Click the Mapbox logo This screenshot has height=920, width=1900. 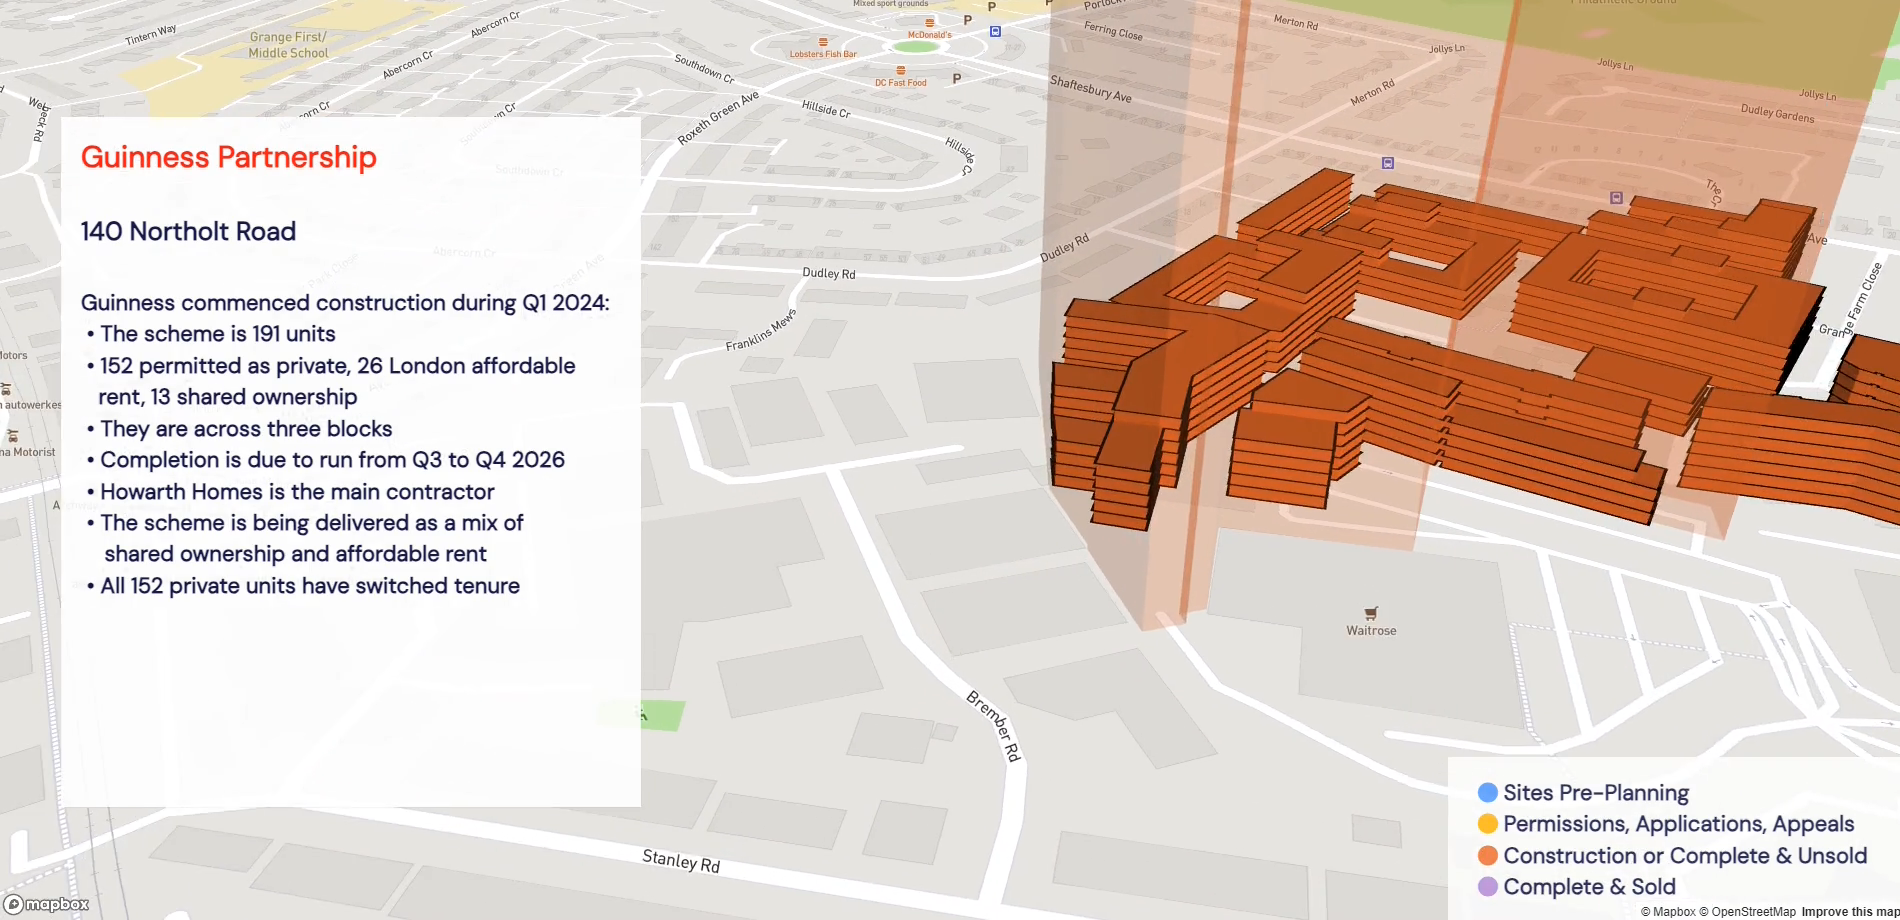47,904
